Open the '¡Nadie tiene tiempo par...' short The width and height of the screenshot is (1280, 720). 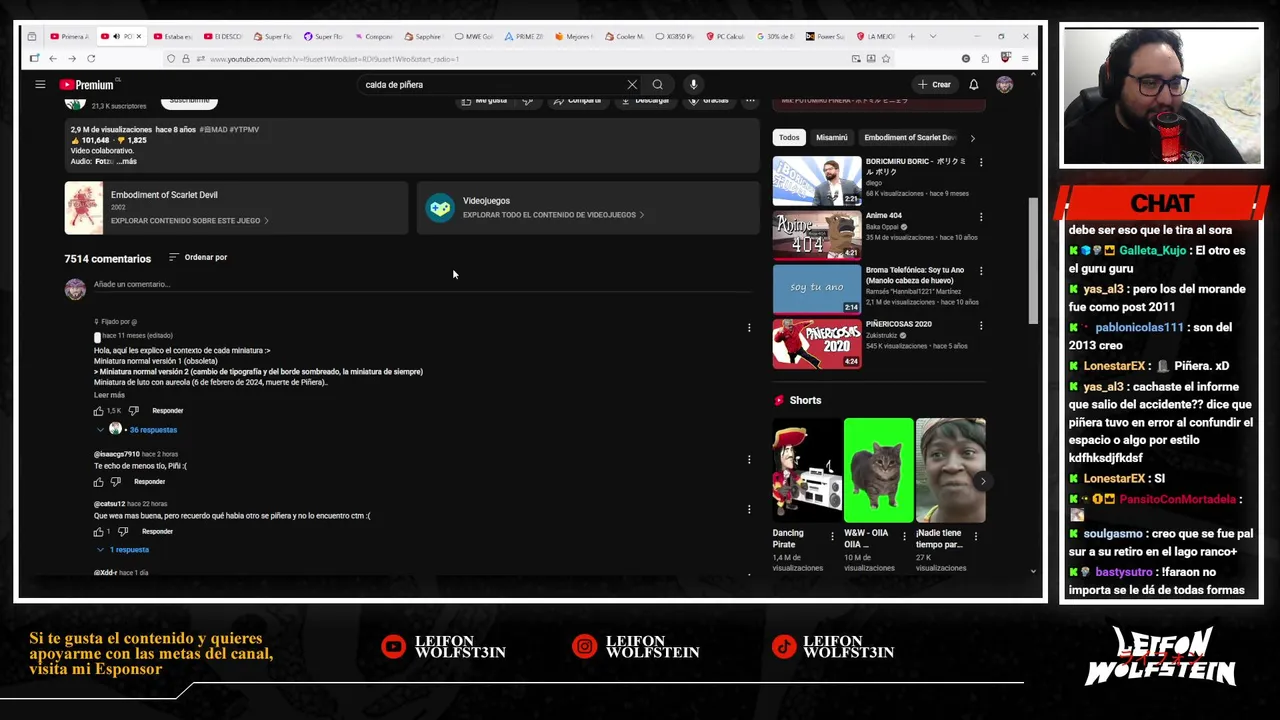950,471
